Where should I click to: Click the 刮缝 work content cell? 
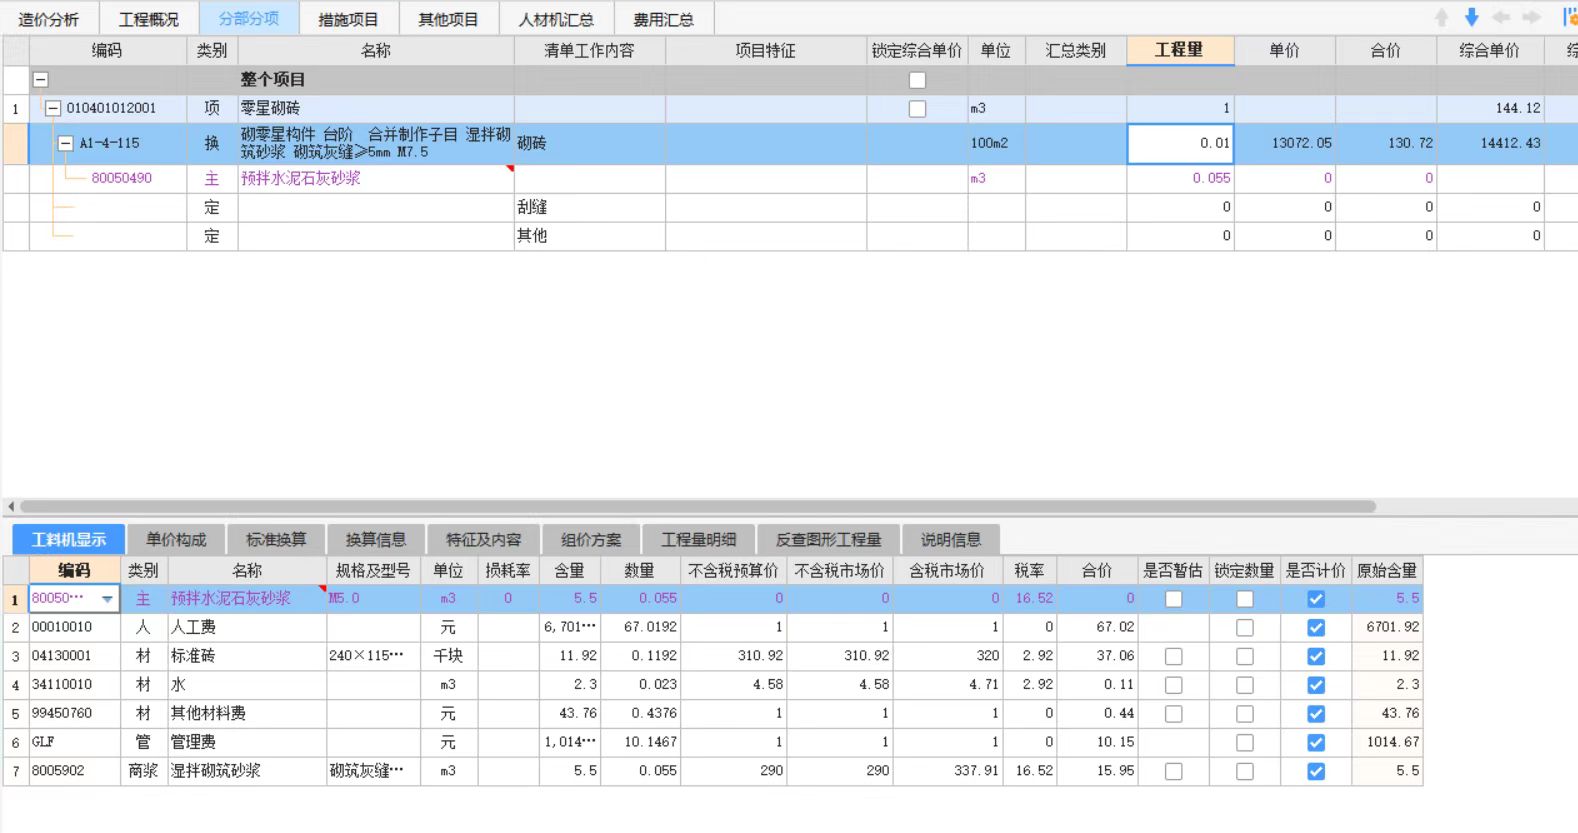tap(590, 207)
